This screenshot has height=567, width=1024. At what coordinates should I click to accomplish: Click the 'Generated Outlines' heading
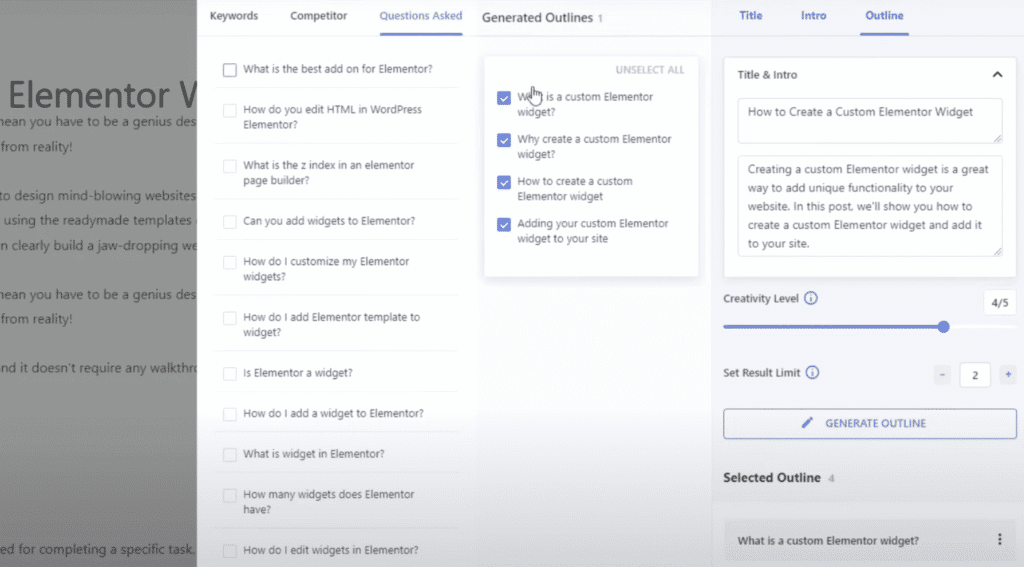pyautogui.click(x=537, y=18)
